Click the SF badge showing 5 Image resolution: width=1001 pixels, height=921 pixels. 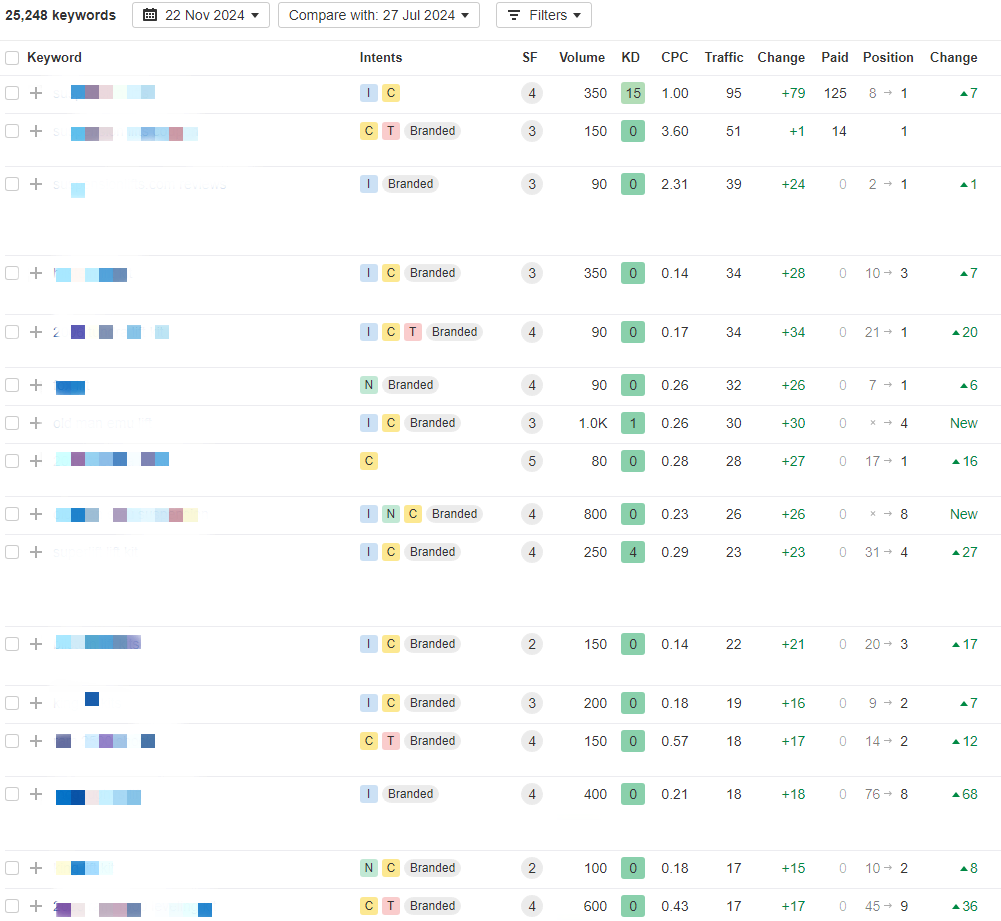[532, 461]
